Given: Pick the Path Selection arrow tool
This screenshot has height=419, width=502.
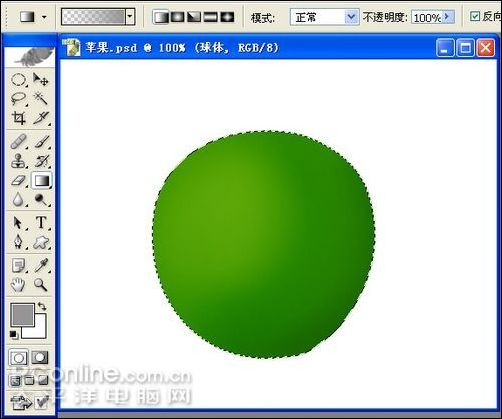Looking at the screenshot, I should (18, 223).
